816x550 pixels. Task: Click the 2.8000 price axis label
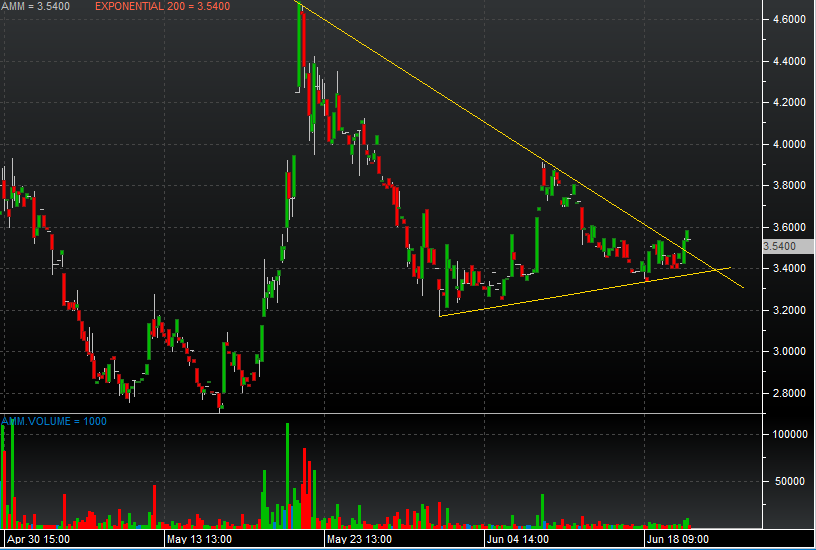[x=785, y=393]
